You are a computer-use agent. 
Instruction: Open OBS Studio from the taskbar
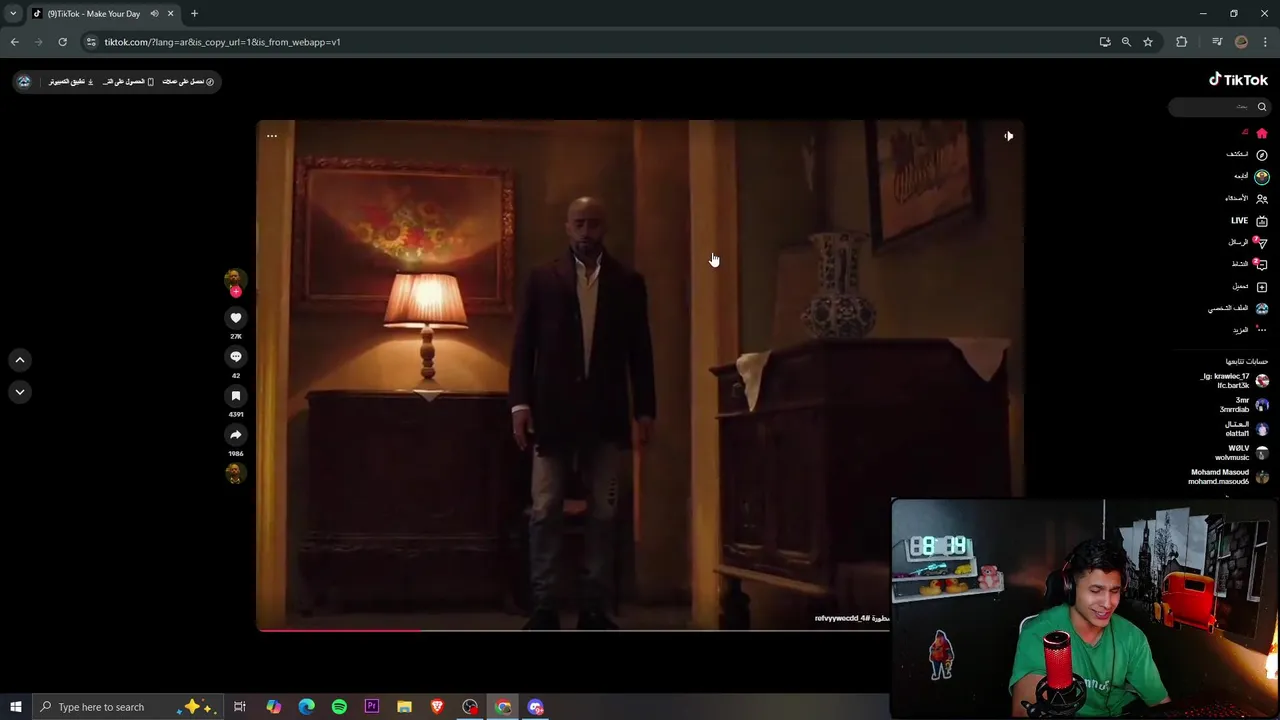(470, 707)
